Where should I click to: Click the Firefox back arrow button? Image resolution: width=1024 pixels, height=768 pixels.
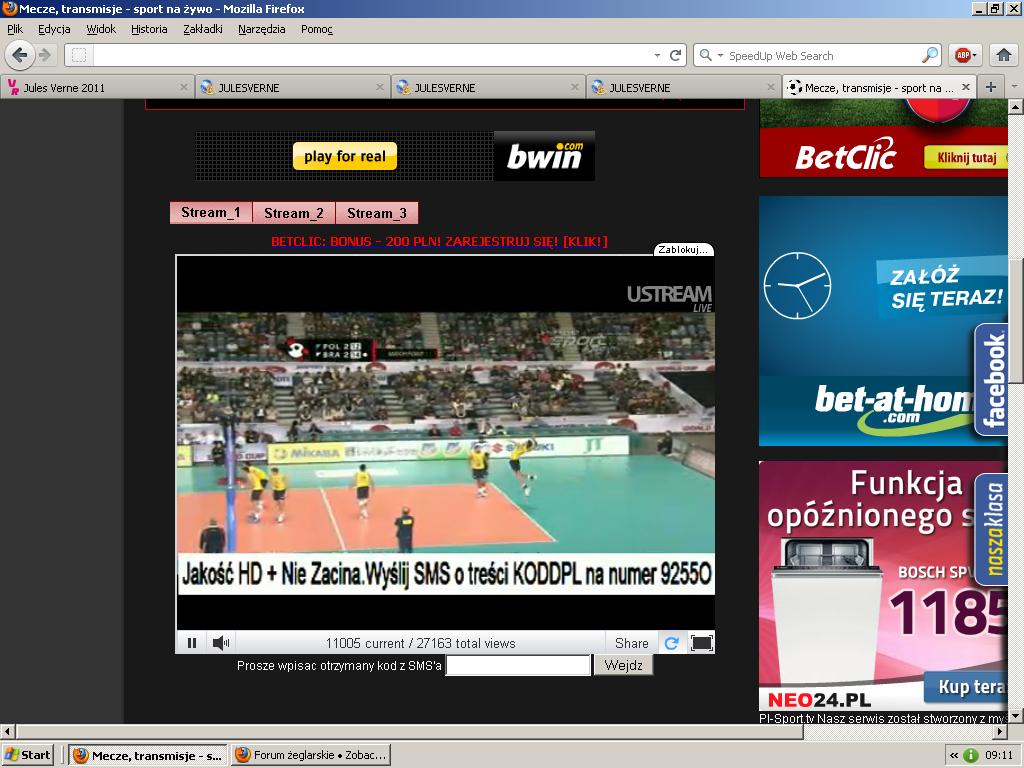point(19,55)
